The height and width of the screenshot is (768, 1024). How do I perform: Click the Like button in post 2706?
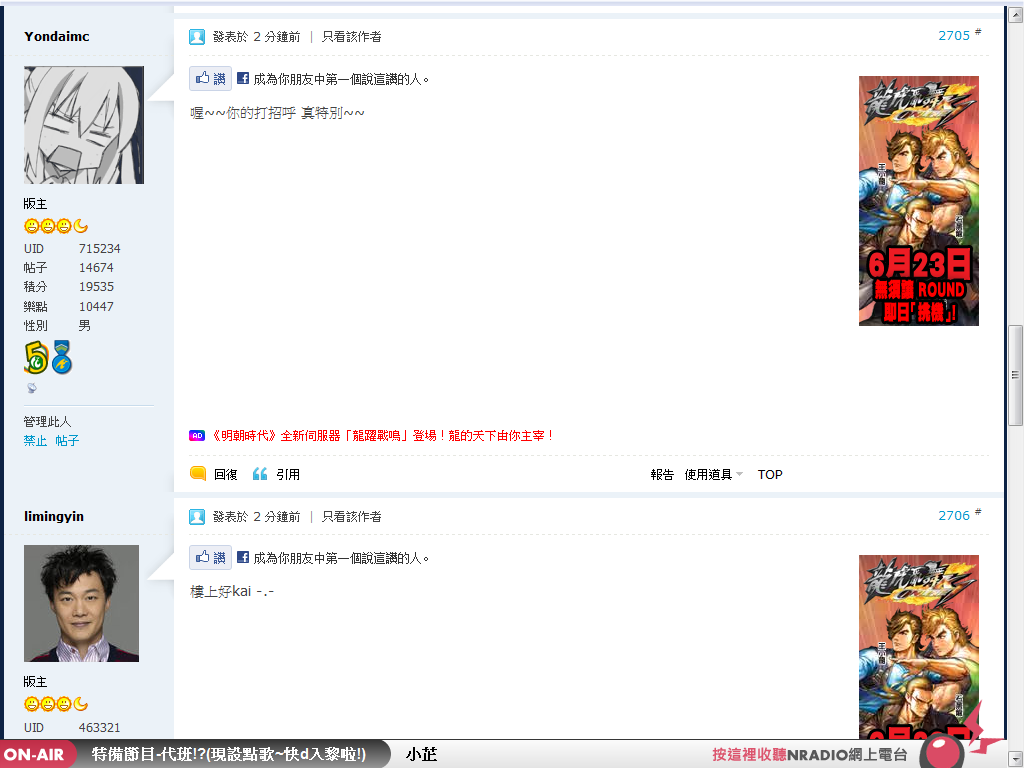pyautogui.click(x=210, y=558)
